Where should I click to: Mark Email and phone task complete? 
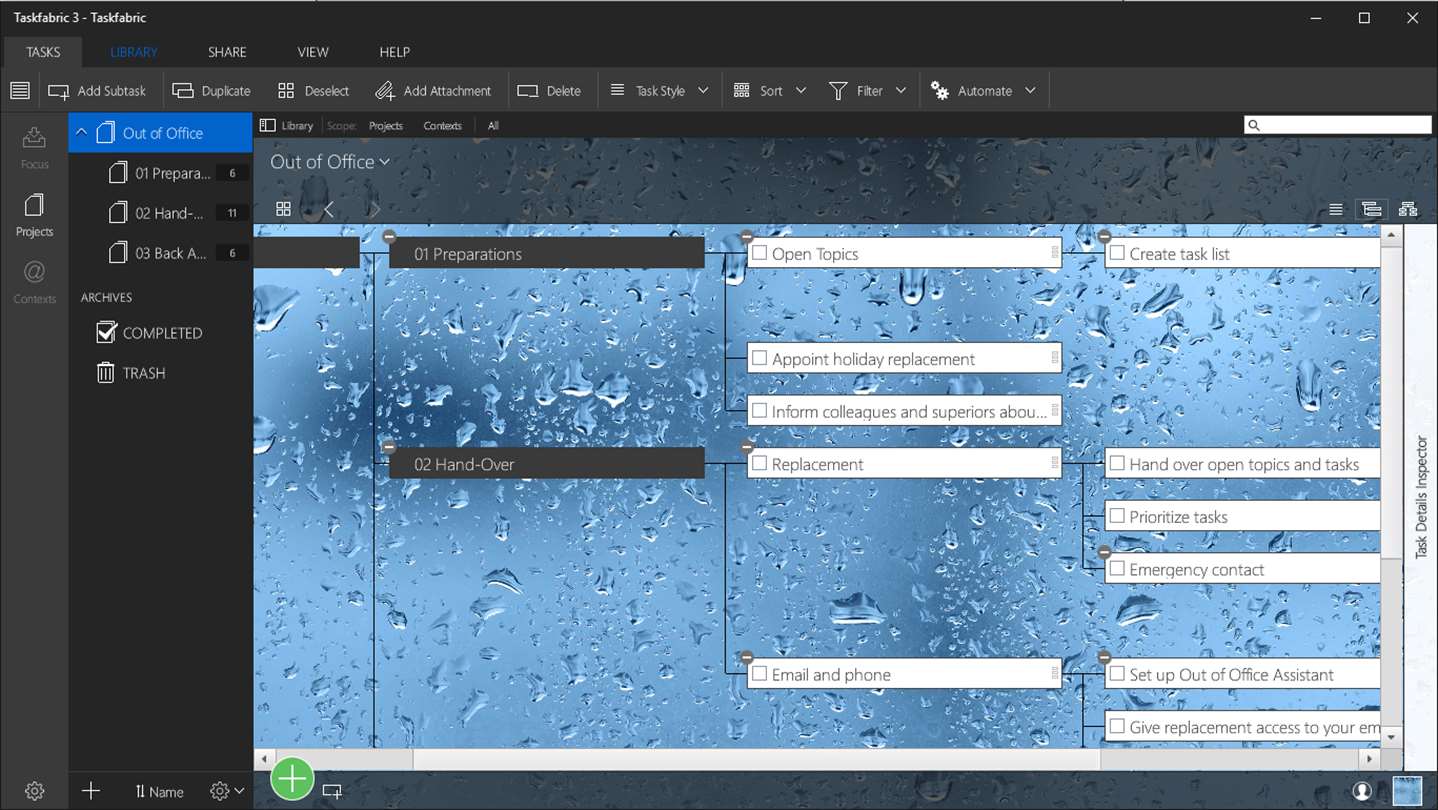pos(759,674)
